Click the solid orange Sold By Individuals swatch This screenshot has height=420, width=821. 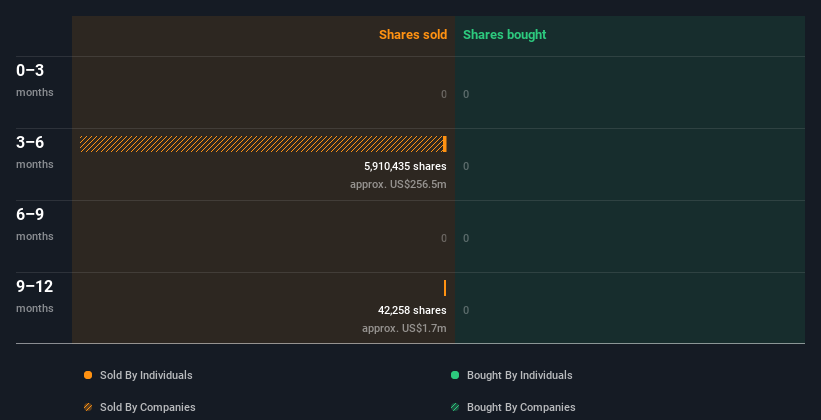pyautogui.click(x=88, y=375)
